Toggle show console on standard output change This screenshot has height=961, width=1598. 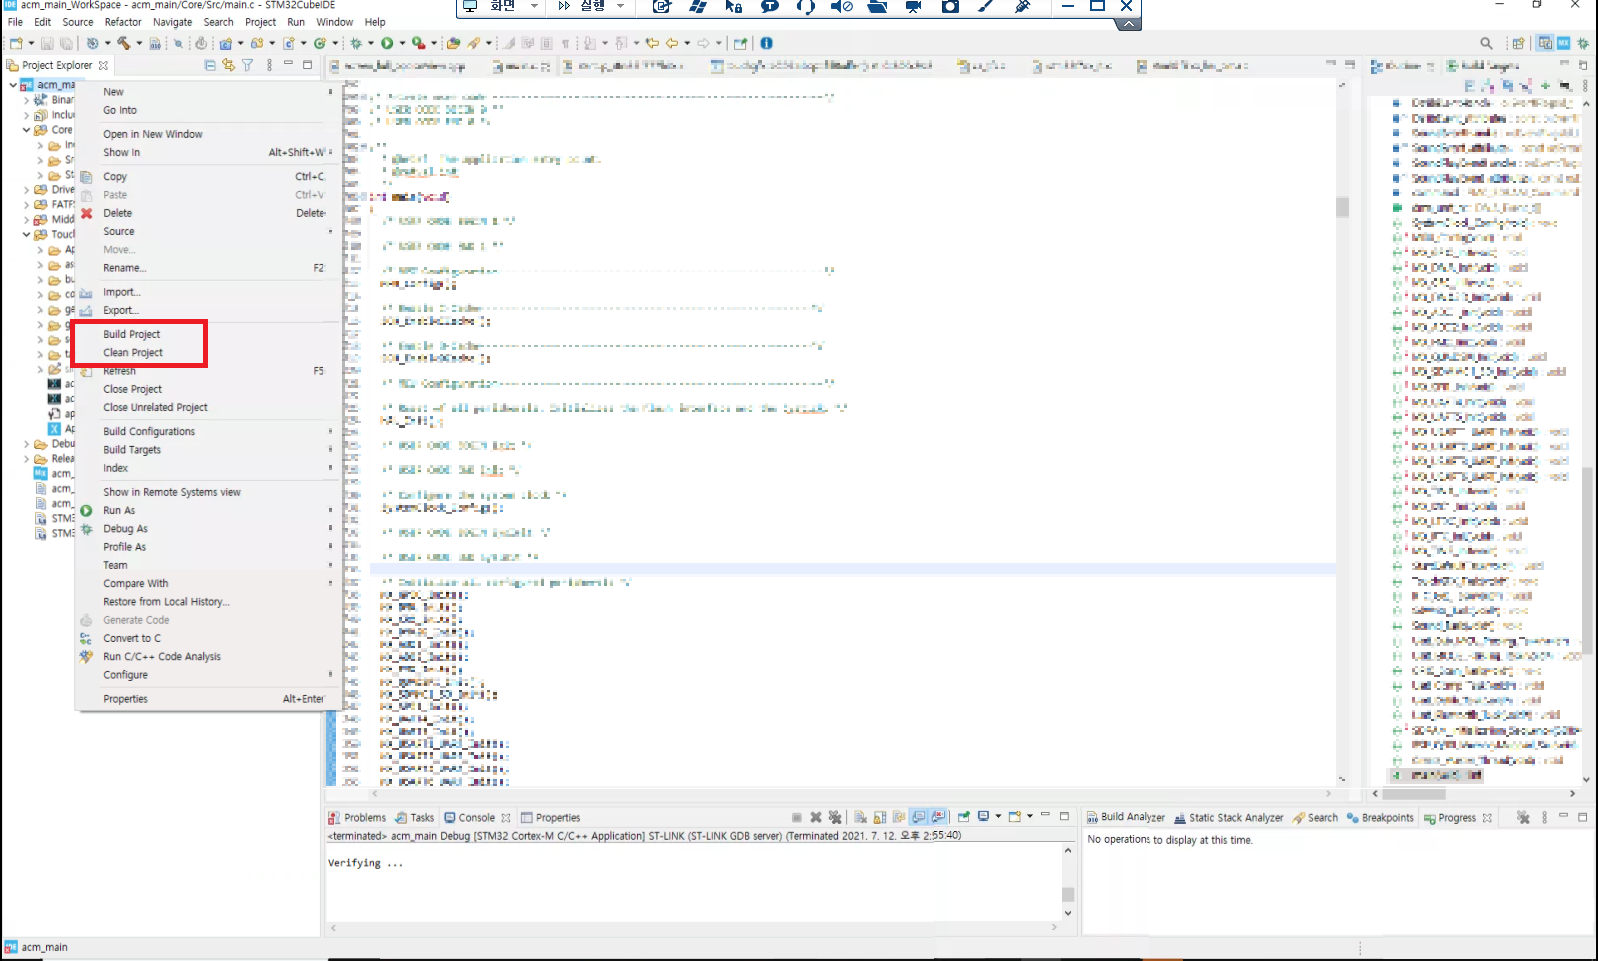tap(919, 817)
